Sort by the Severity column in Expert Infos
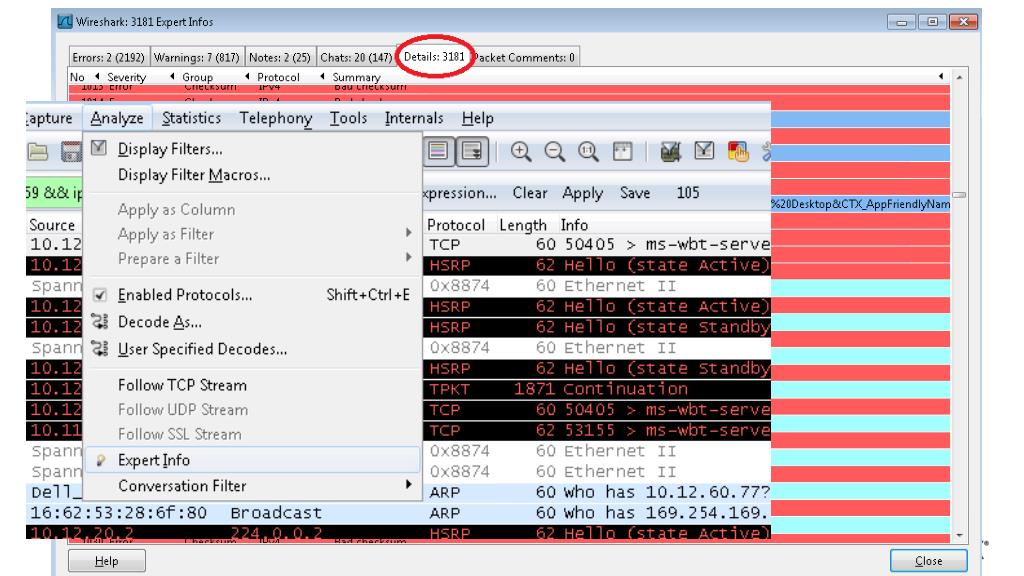This screenshot has height=576, width=1024. 127,77
